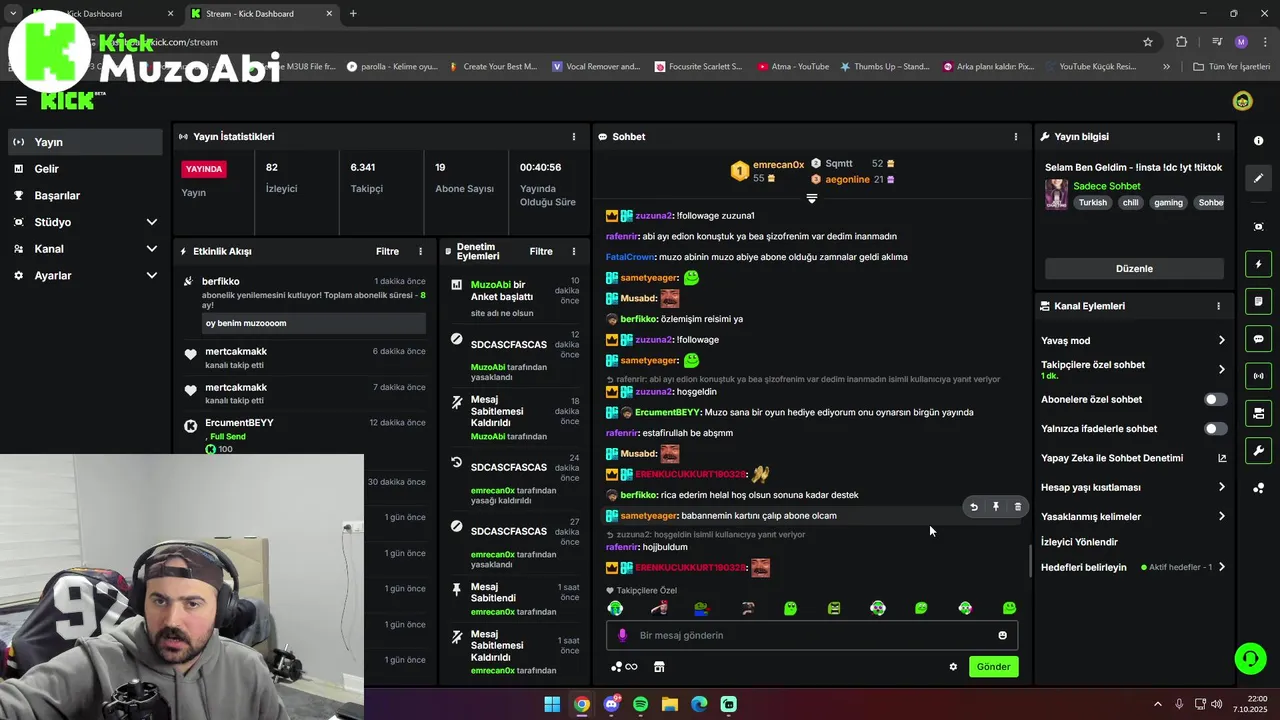Collapse the chat leaderboard with arrow

pos(812,198)
